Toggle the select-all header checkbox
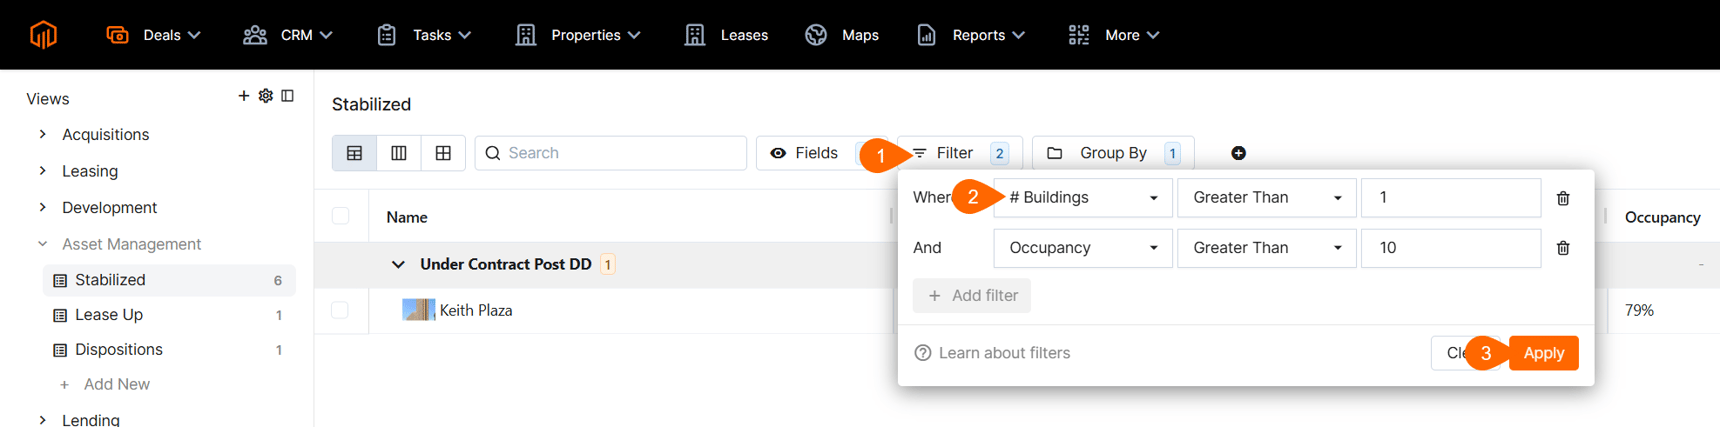The width and height of the screenshot is (1720, 427). pos(341,216)
